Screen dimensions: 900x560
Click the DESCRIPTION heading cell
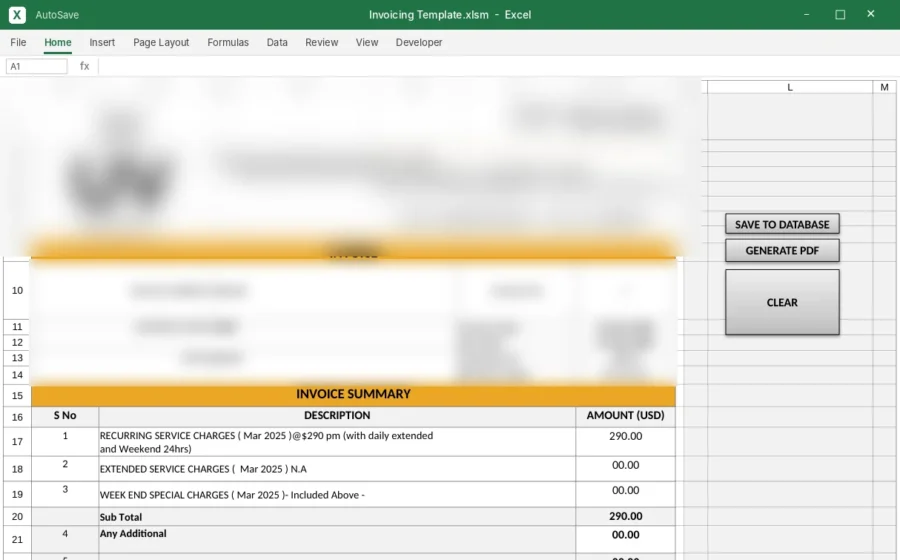click(x=337, y=416)
